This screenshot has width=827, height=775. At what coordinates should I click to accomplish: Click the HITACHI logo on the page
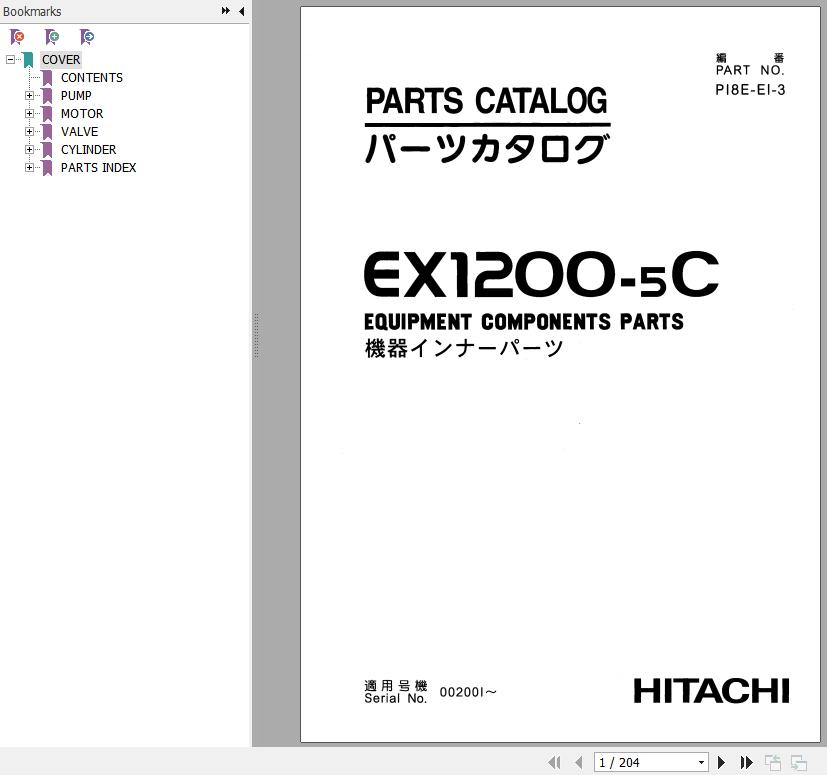pos(711,691)
